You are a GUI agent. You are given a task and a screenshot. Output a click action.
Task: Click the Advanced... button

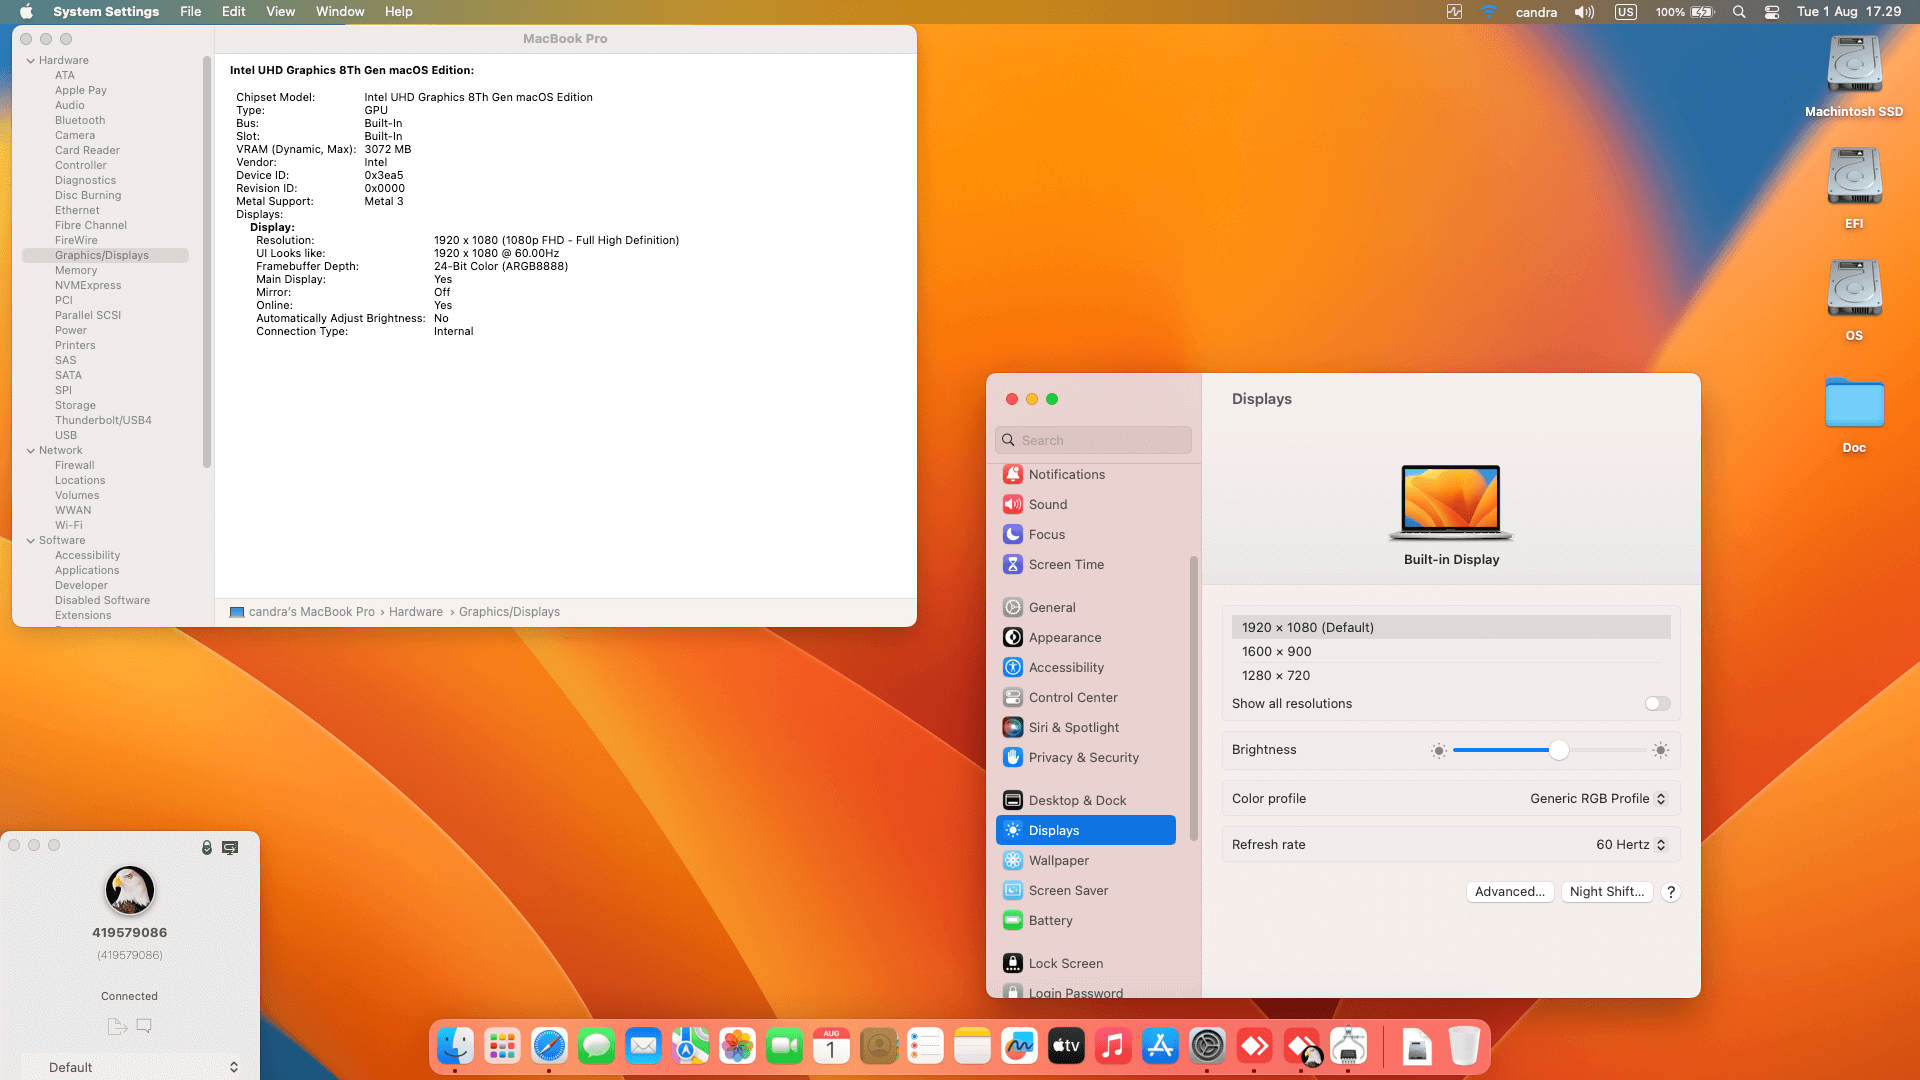[x=1509, y=892]
